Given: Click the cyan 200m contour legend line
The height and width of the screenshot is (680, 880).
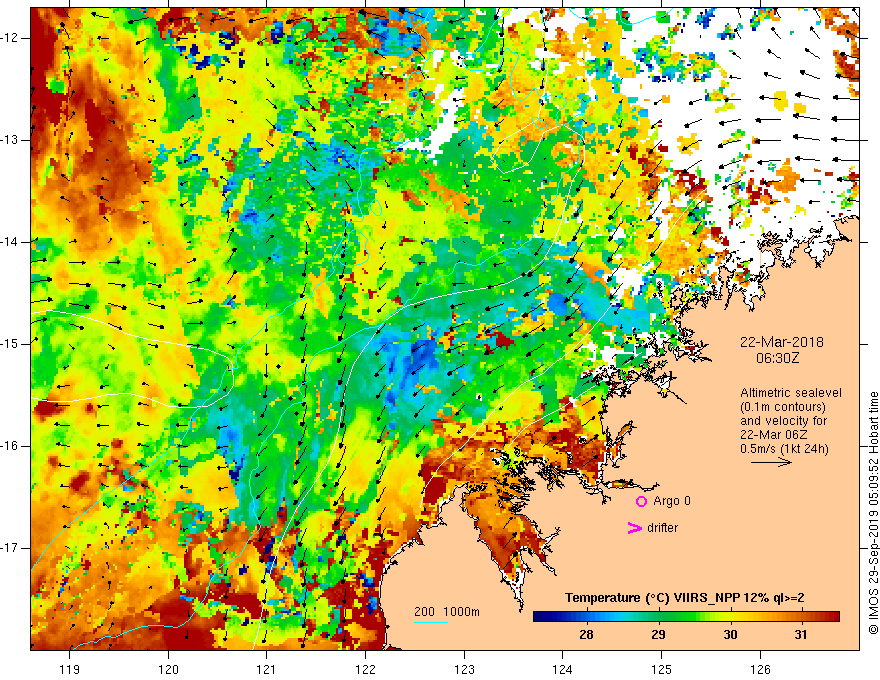Looking at the screenshot, I should coord(431,622).
